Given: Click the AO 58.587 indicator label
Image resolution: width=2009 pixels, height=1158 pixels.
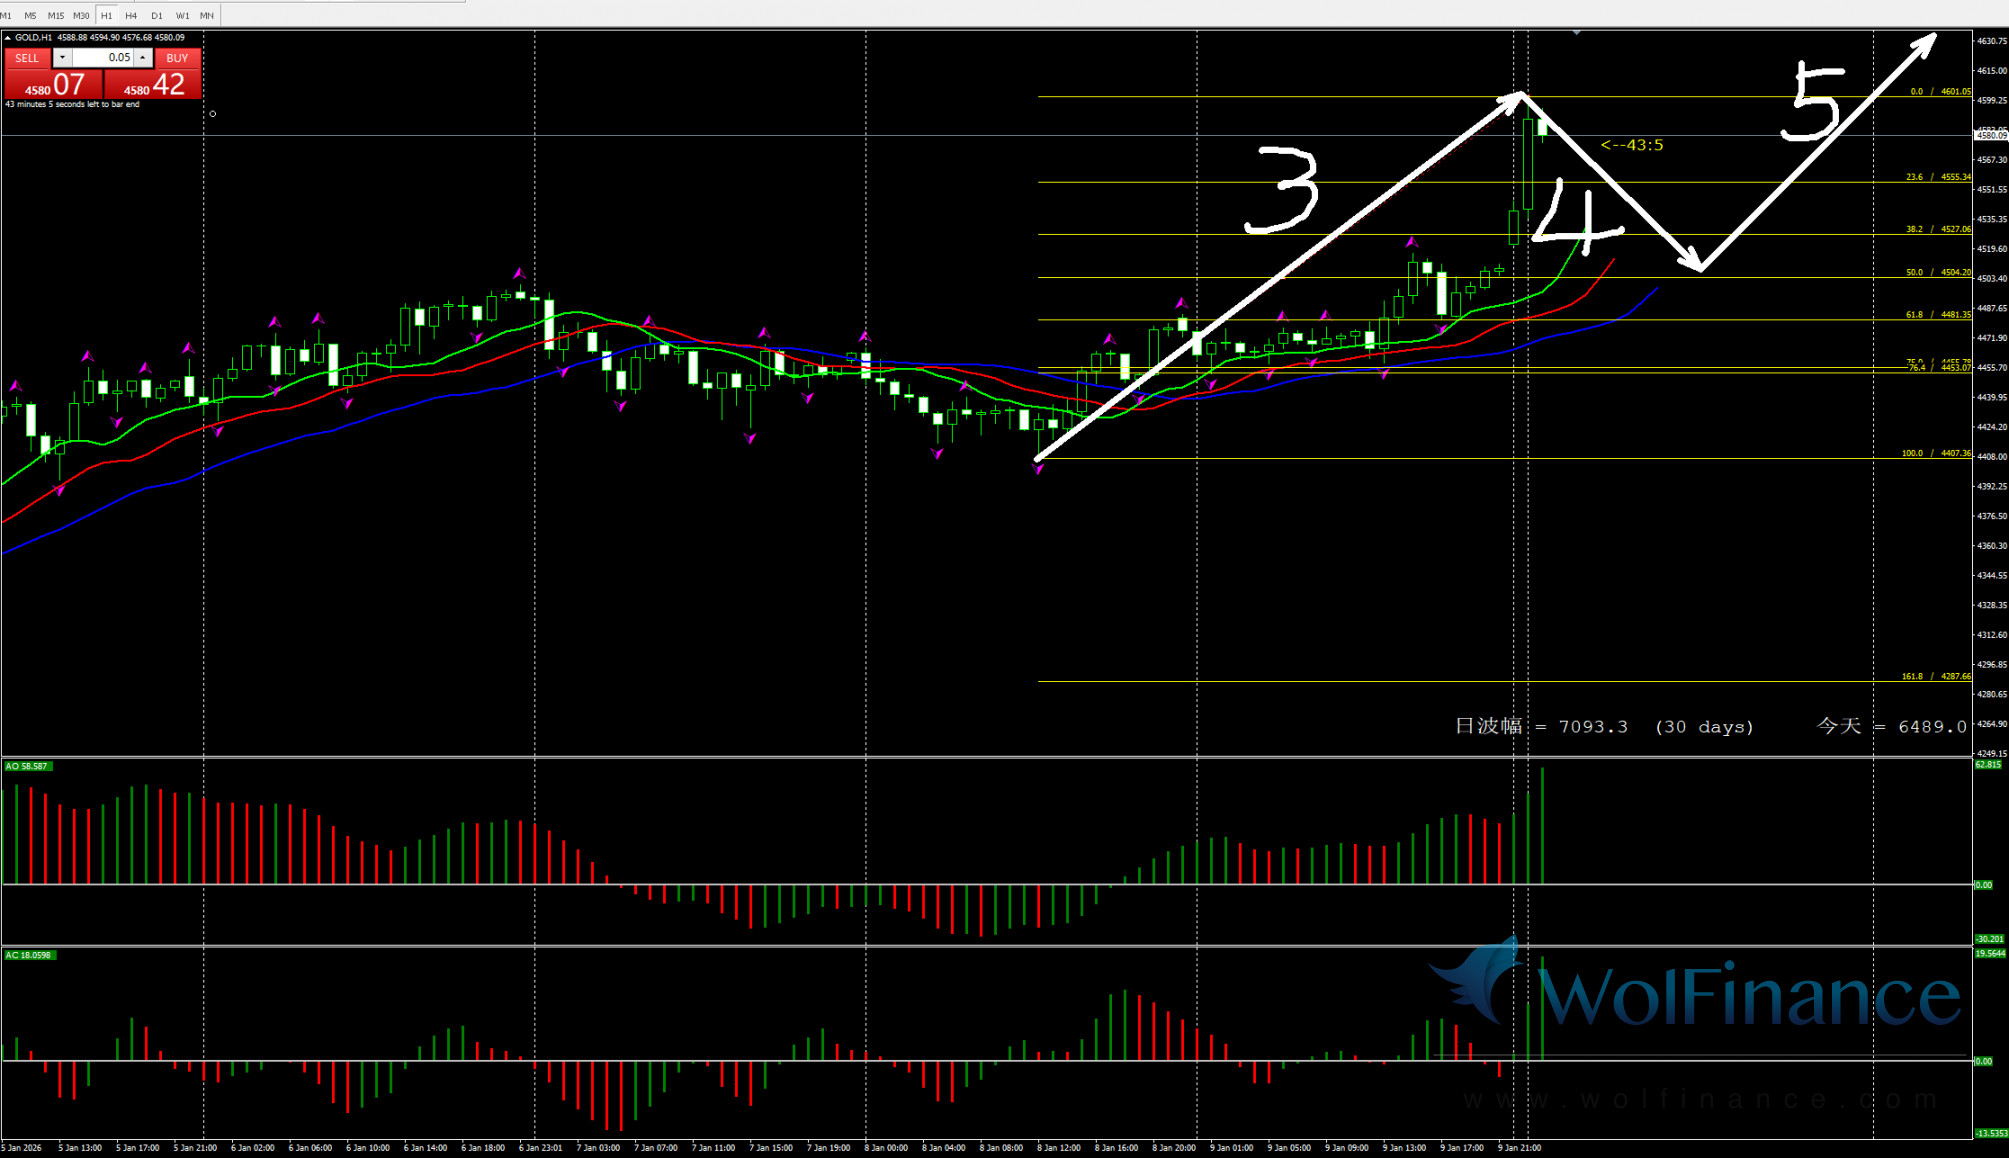Looking at the screenshot, I should pyautogui.click(x=27, y=766).
